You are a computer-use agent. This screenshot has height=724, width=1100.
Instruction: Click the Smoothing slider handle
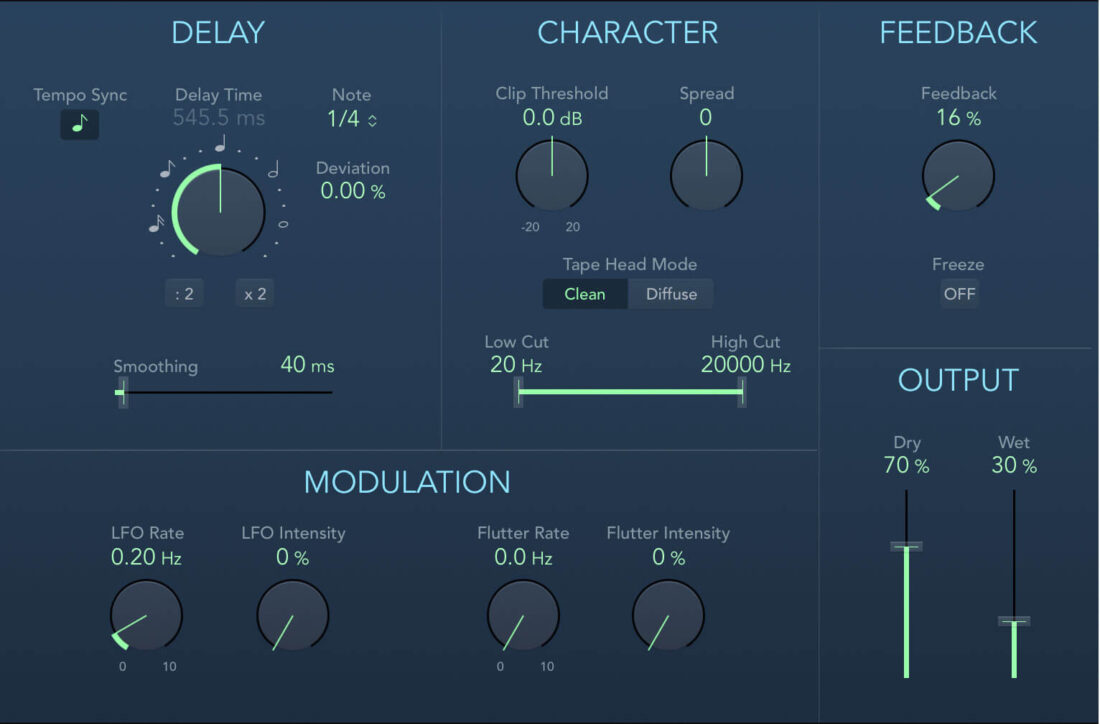pyautogui.click(x=122, y=392)
